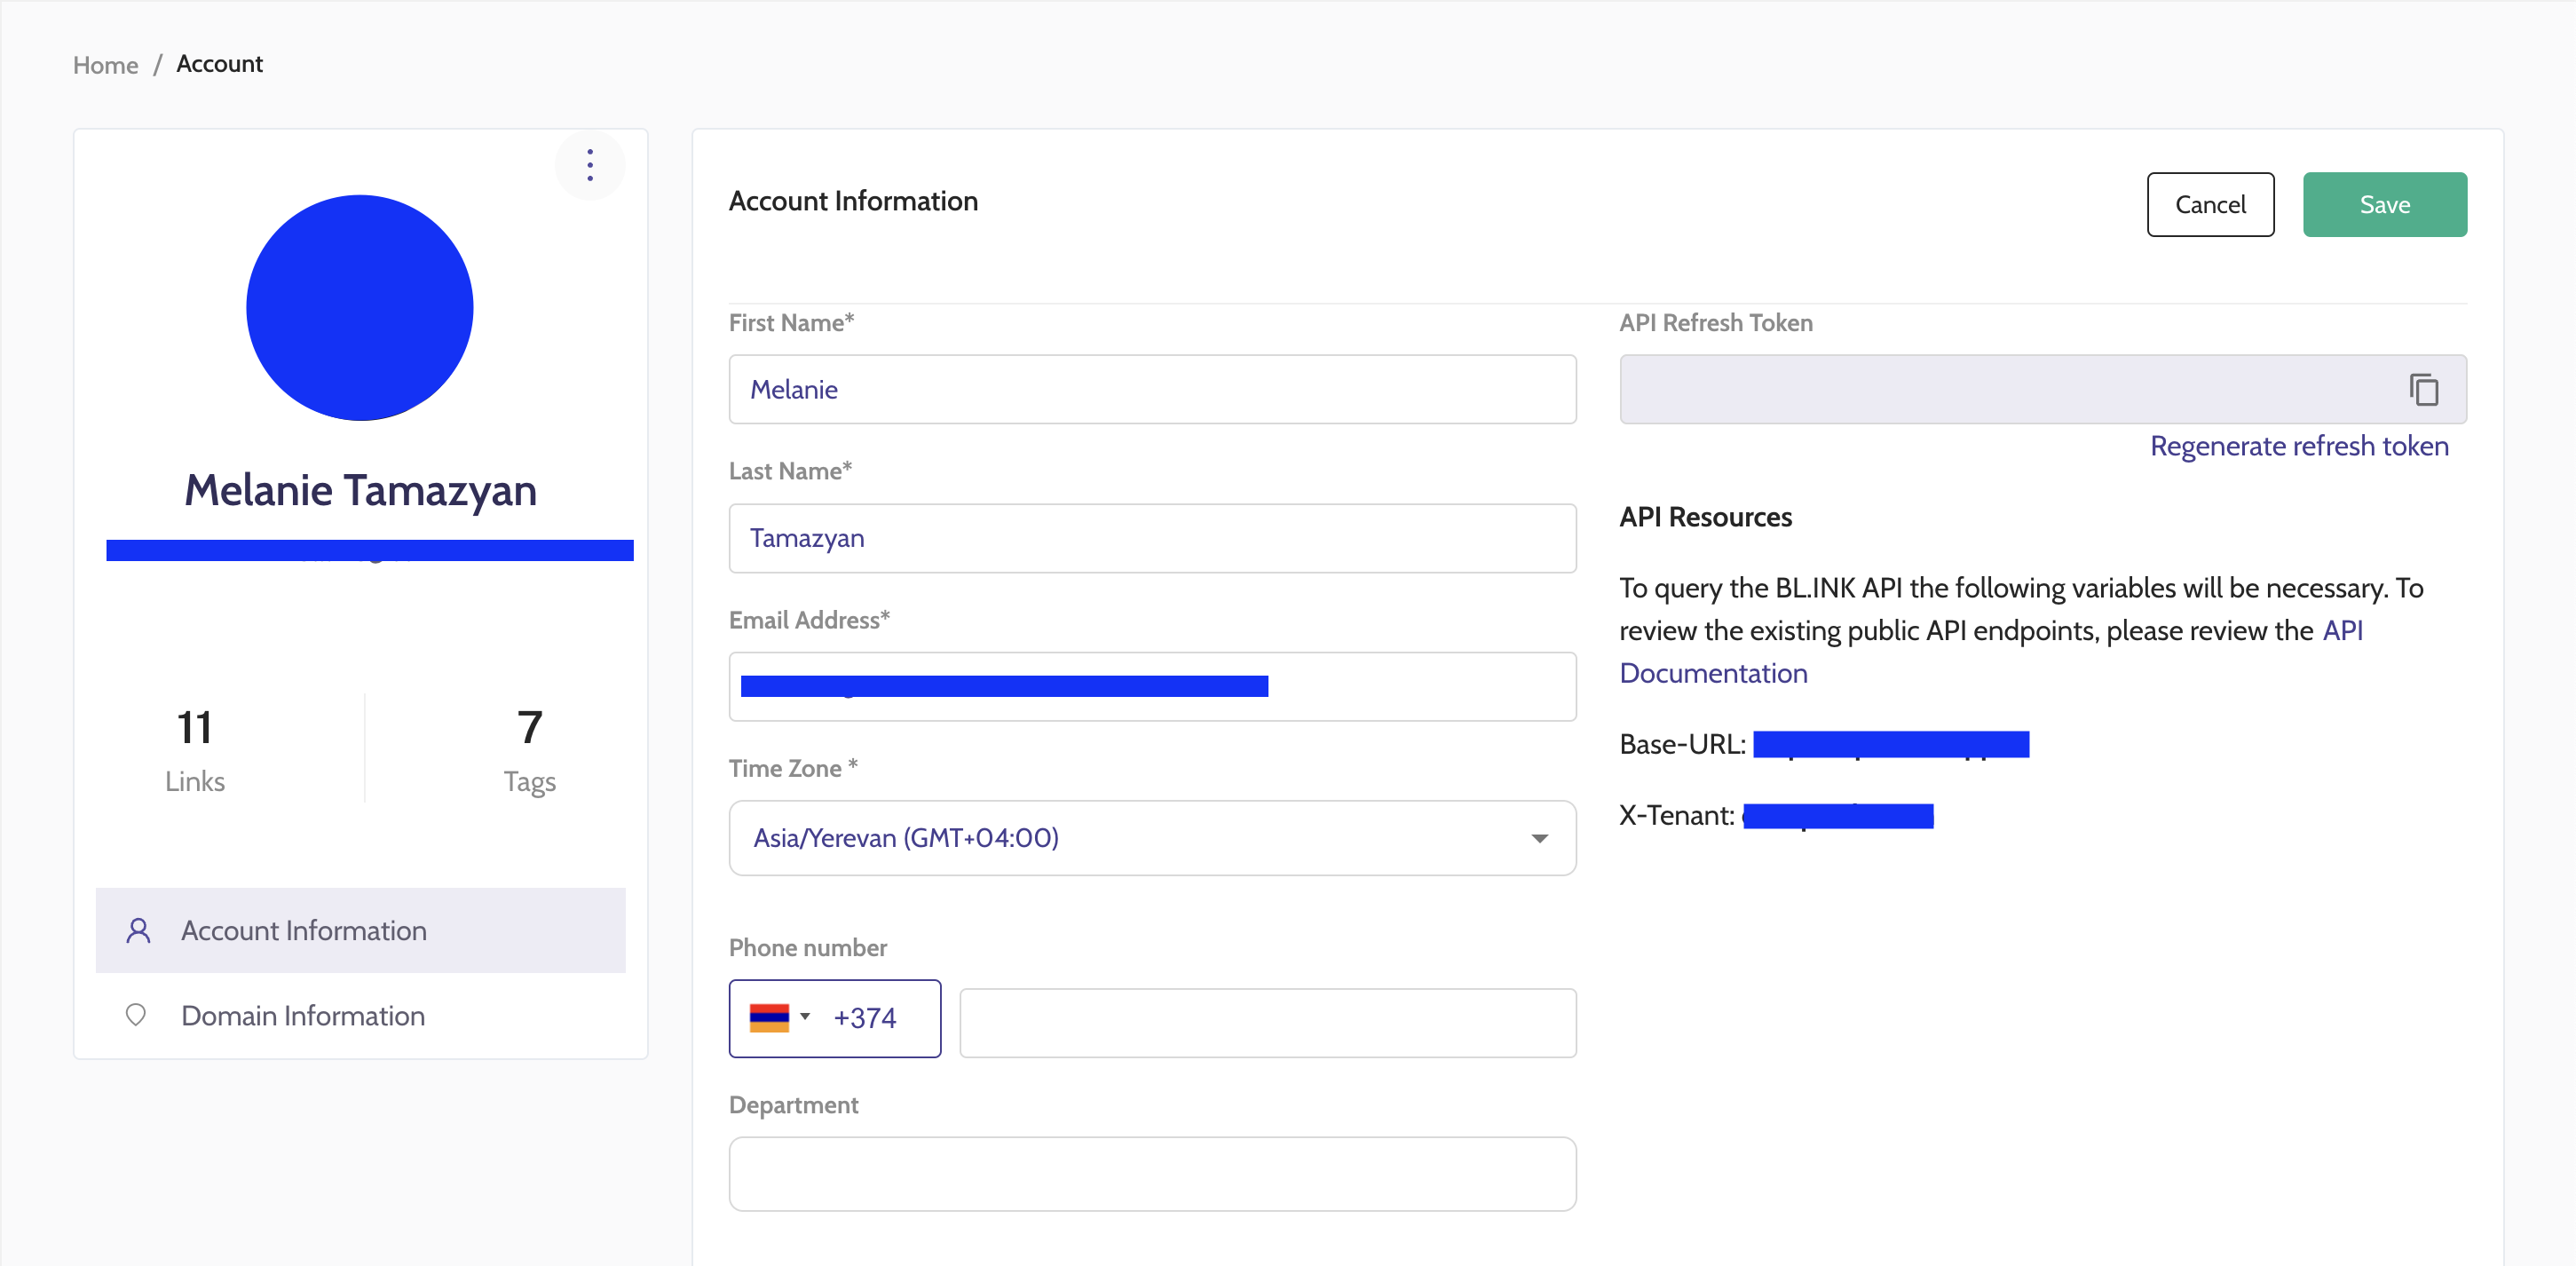The height and width of the screenshot is (1266, 2576).
Task: Click into the First Name field
Action: coord(1152,390)
